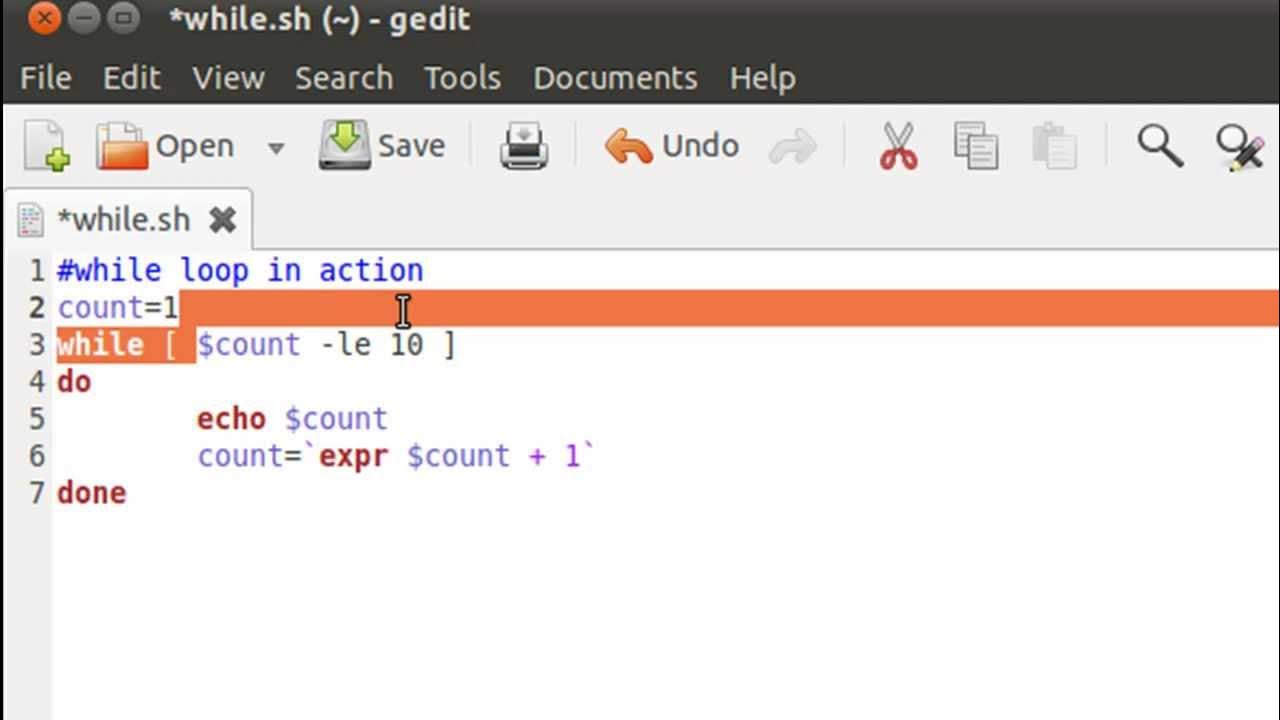Select the *while.sh tab
This screenshot has width=1280, height=720.
[122, 219]
